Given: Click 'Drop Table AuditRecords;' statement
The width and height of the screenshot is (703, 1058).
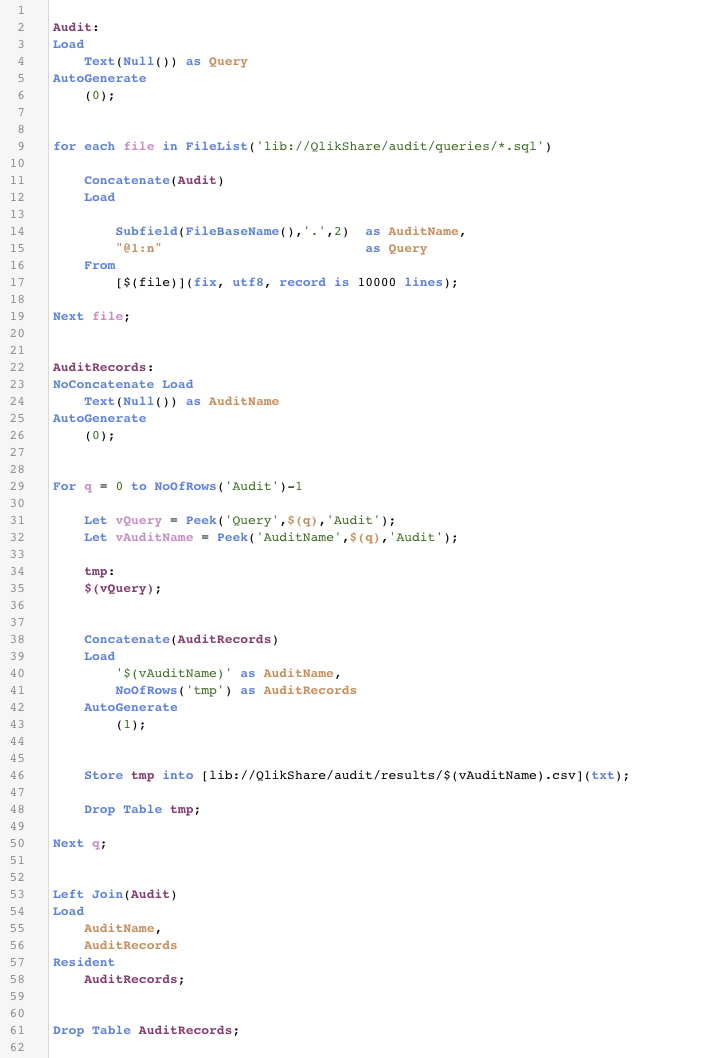Looking at the screenshot, I should [x=146, y=1030].
